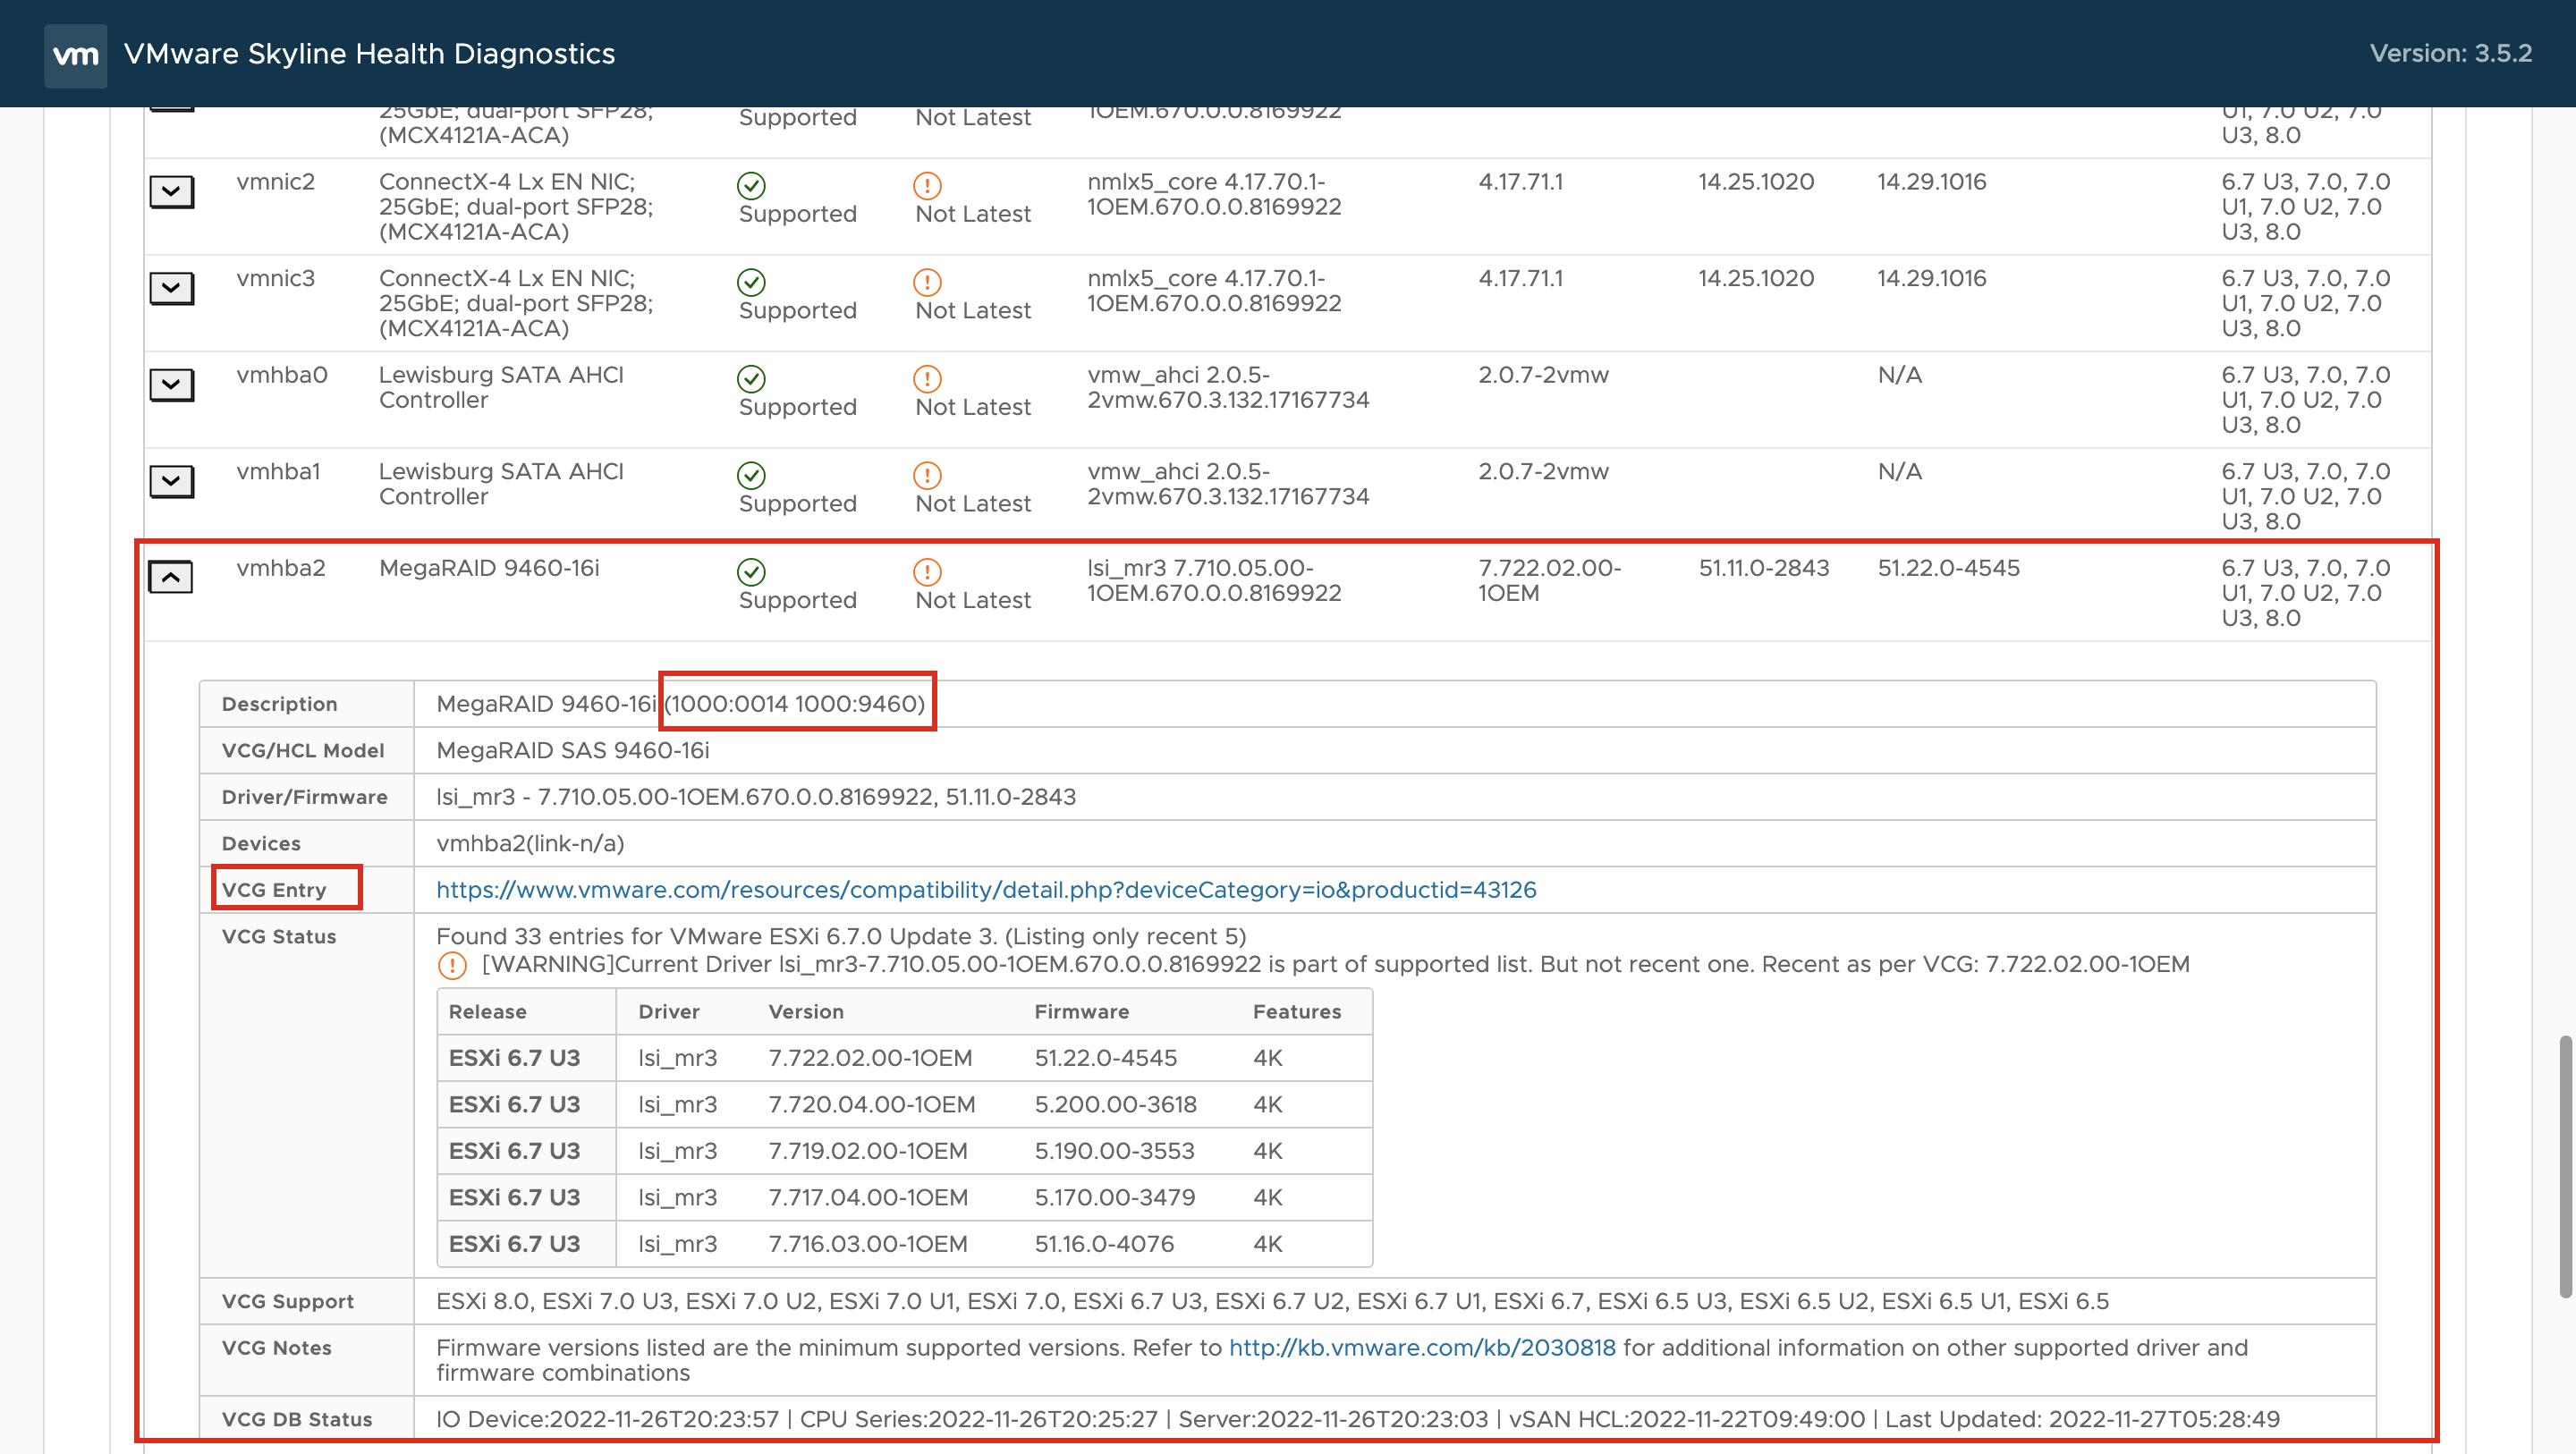Click the 7.722.02.00-1OEM version in VCG table
The width and height of the screenshot is (2576, 1454).
(870, 1058)
